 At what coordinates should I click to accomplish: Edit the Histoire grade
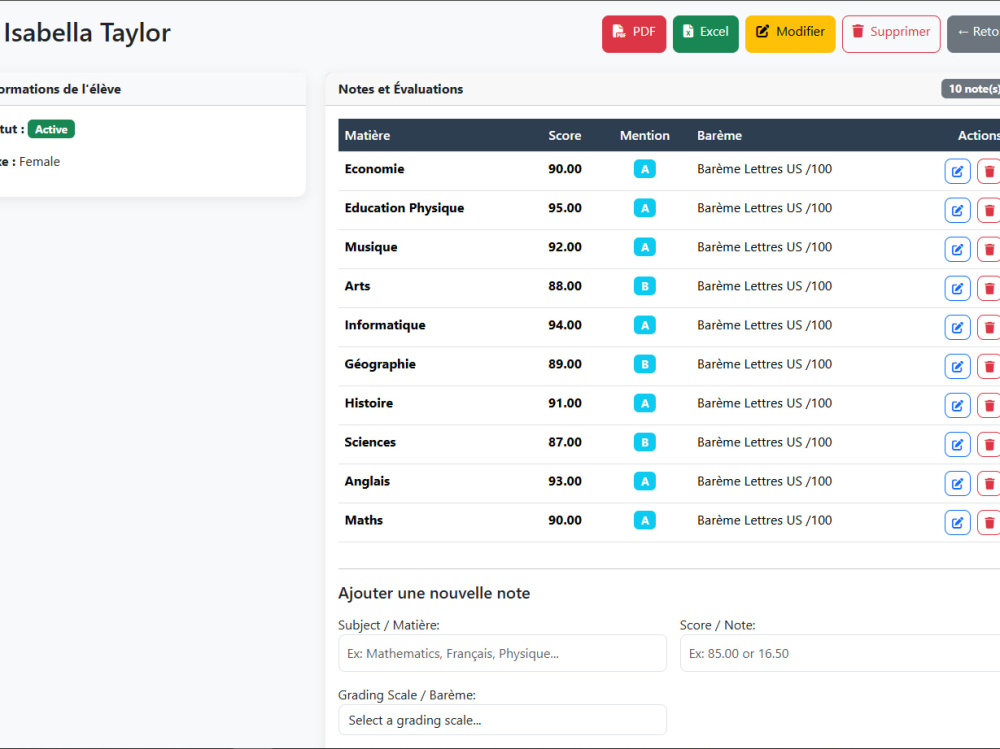click(957, 405)
